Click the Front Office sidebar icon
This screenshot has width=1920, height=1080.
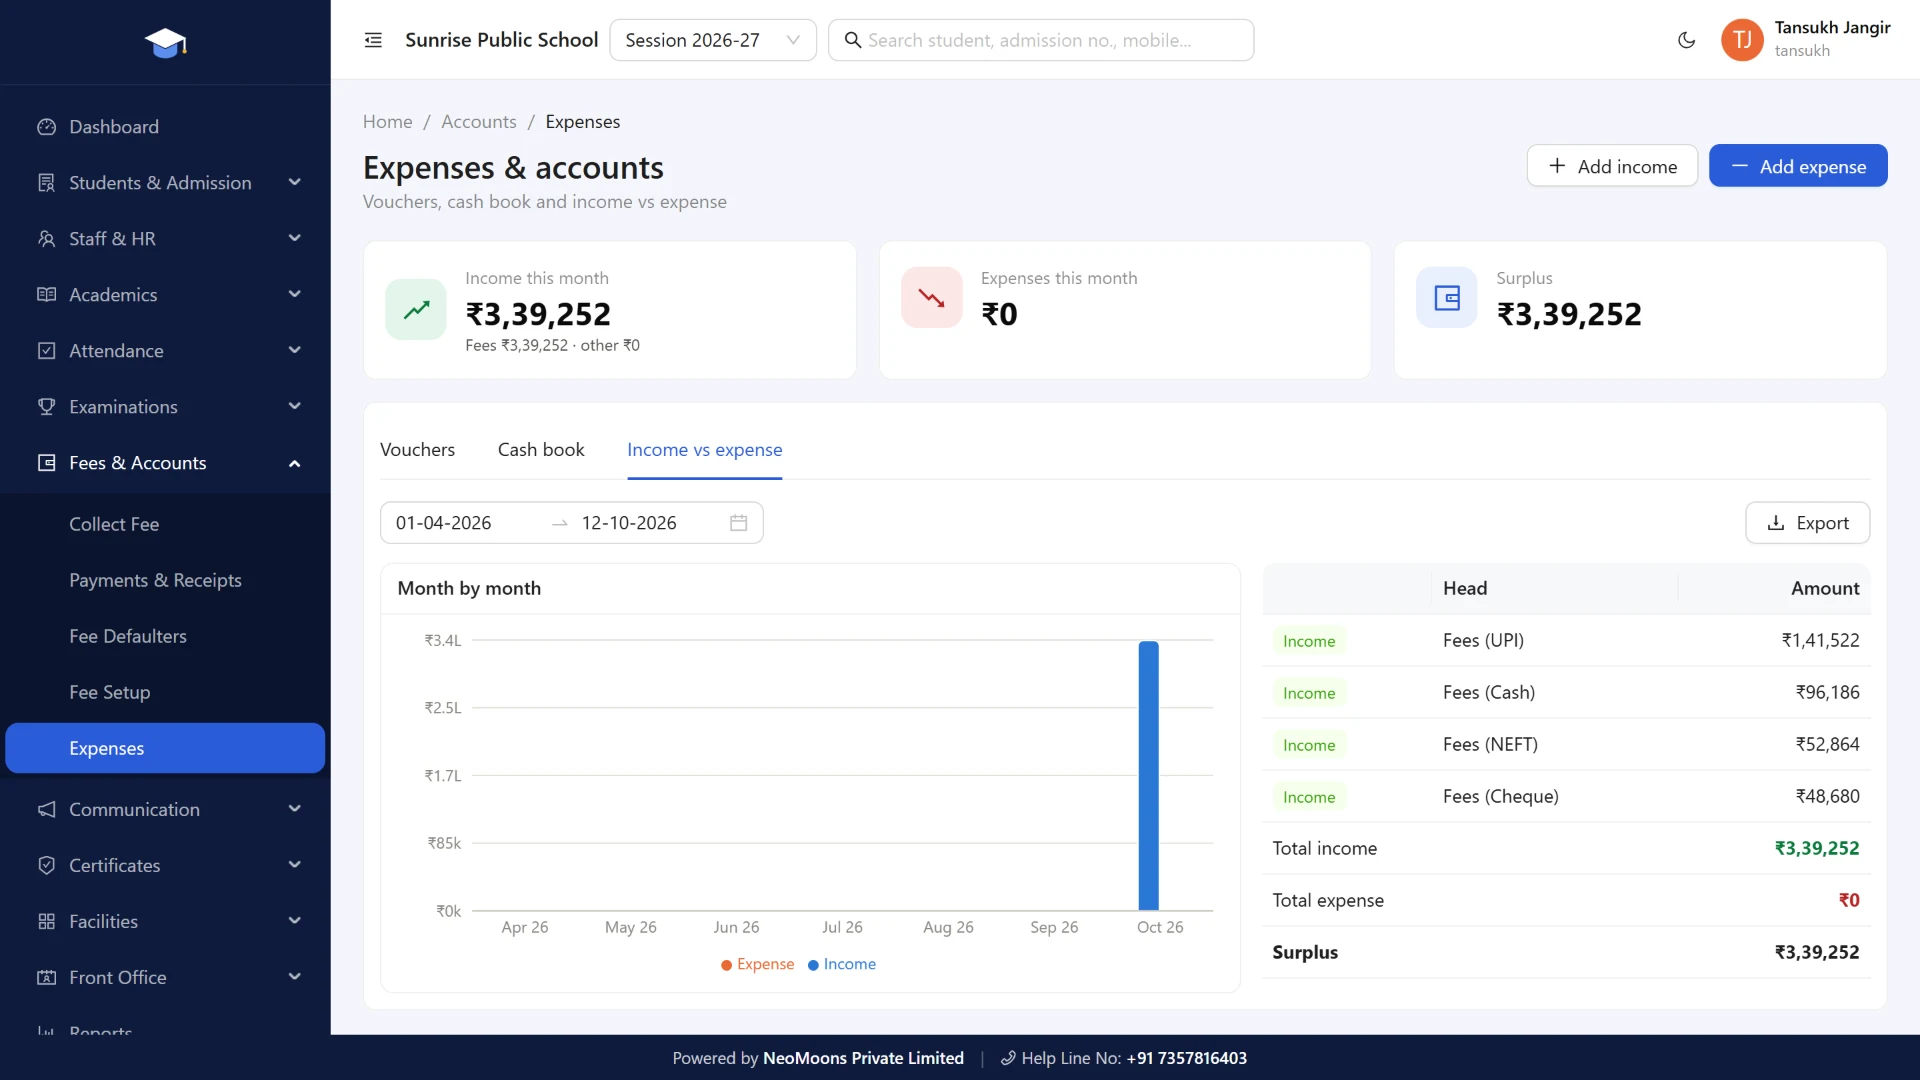tap(46, 977)
